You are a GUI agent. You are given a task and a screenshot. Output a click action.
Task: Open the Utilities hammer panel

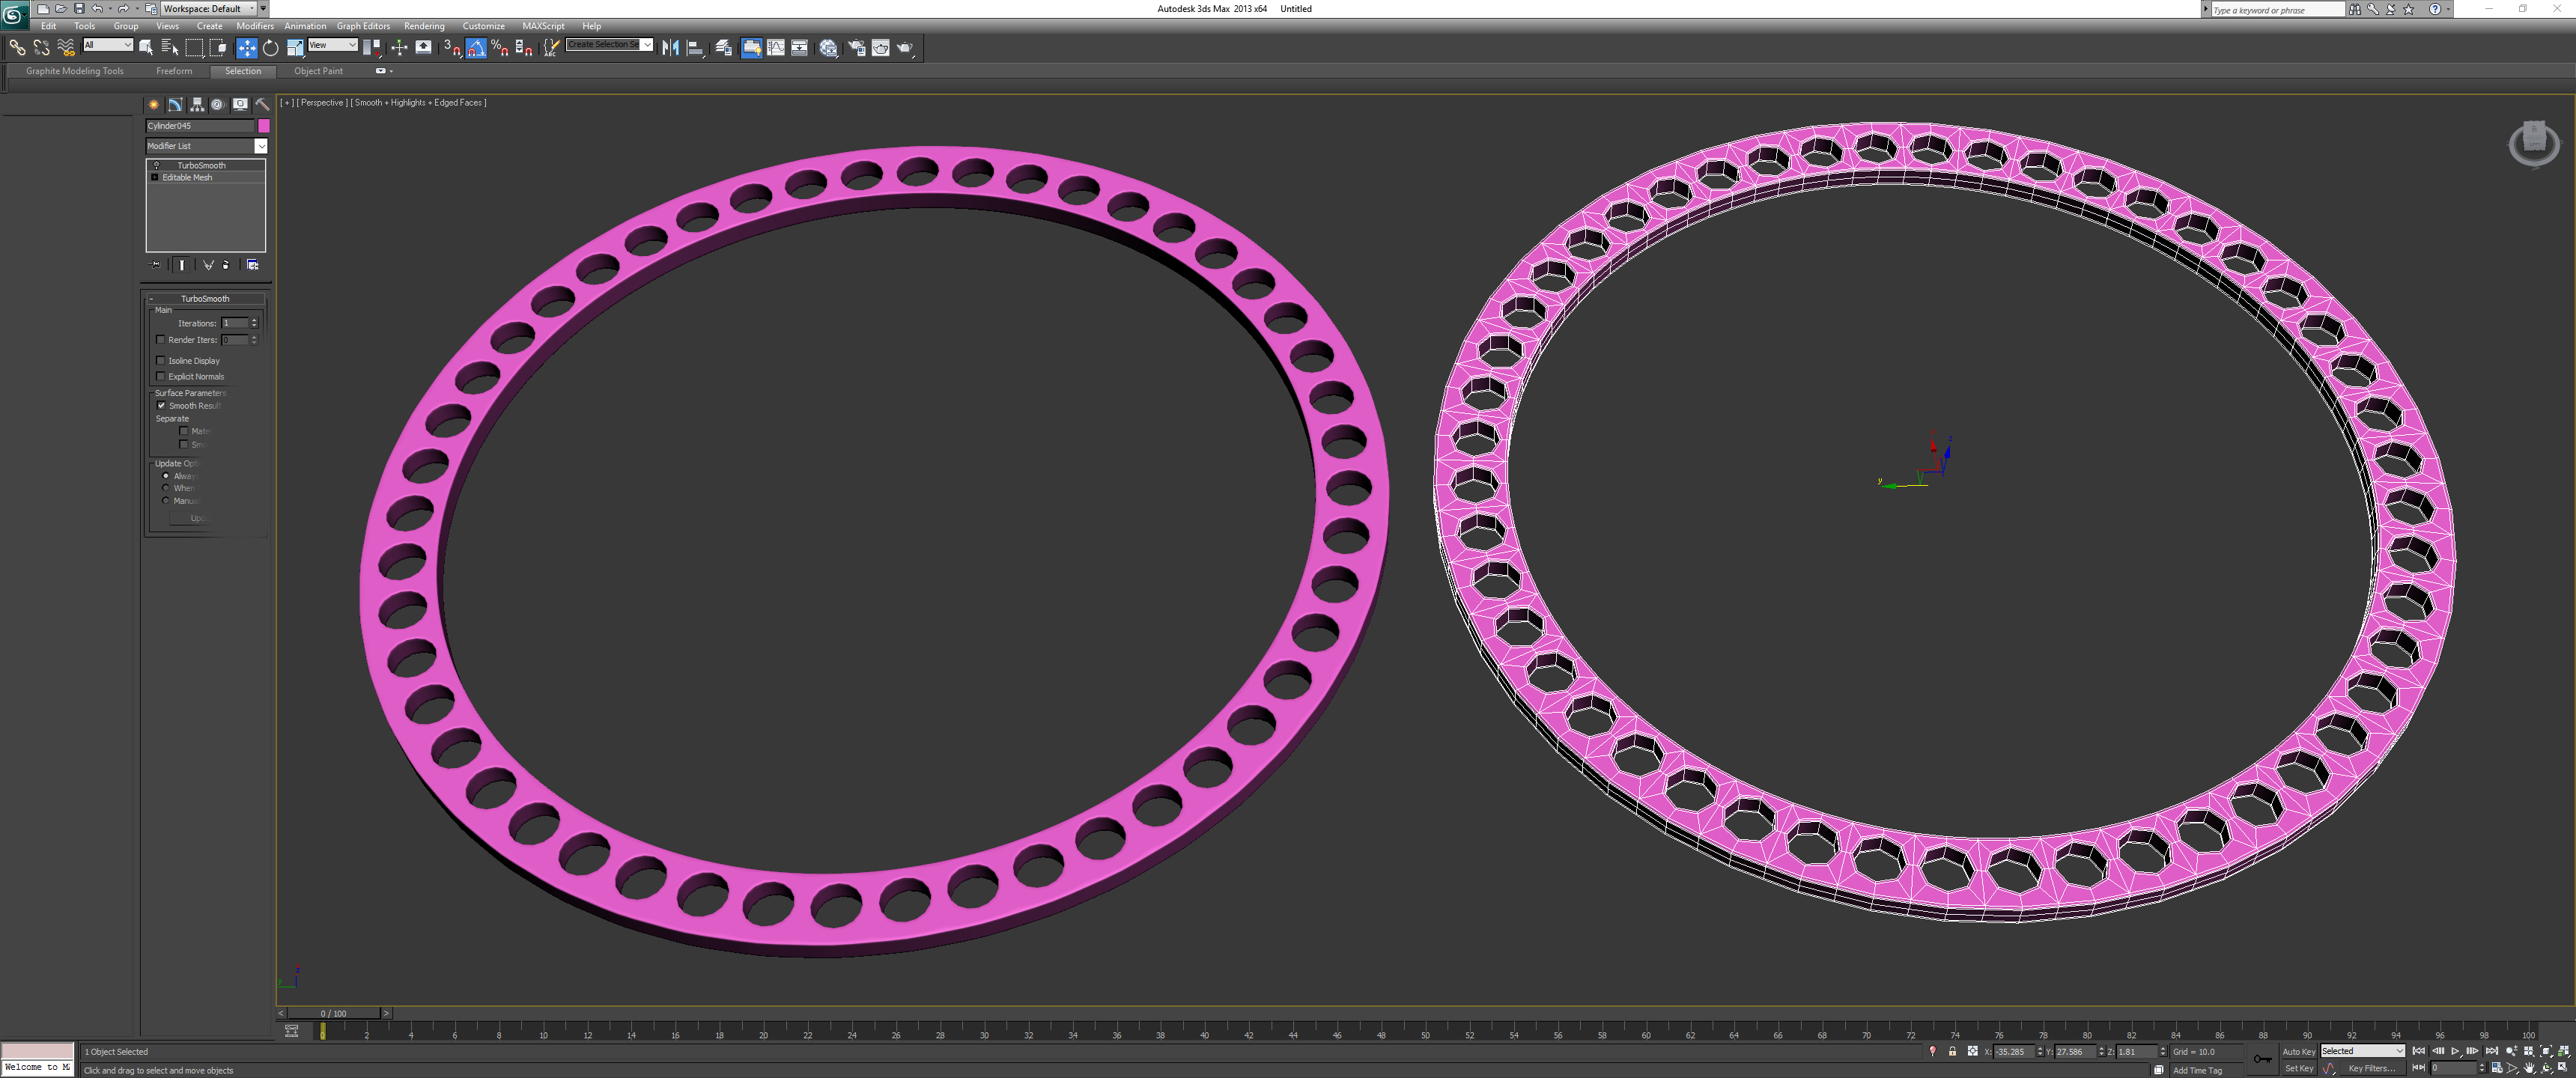click(x=262, y=105)
